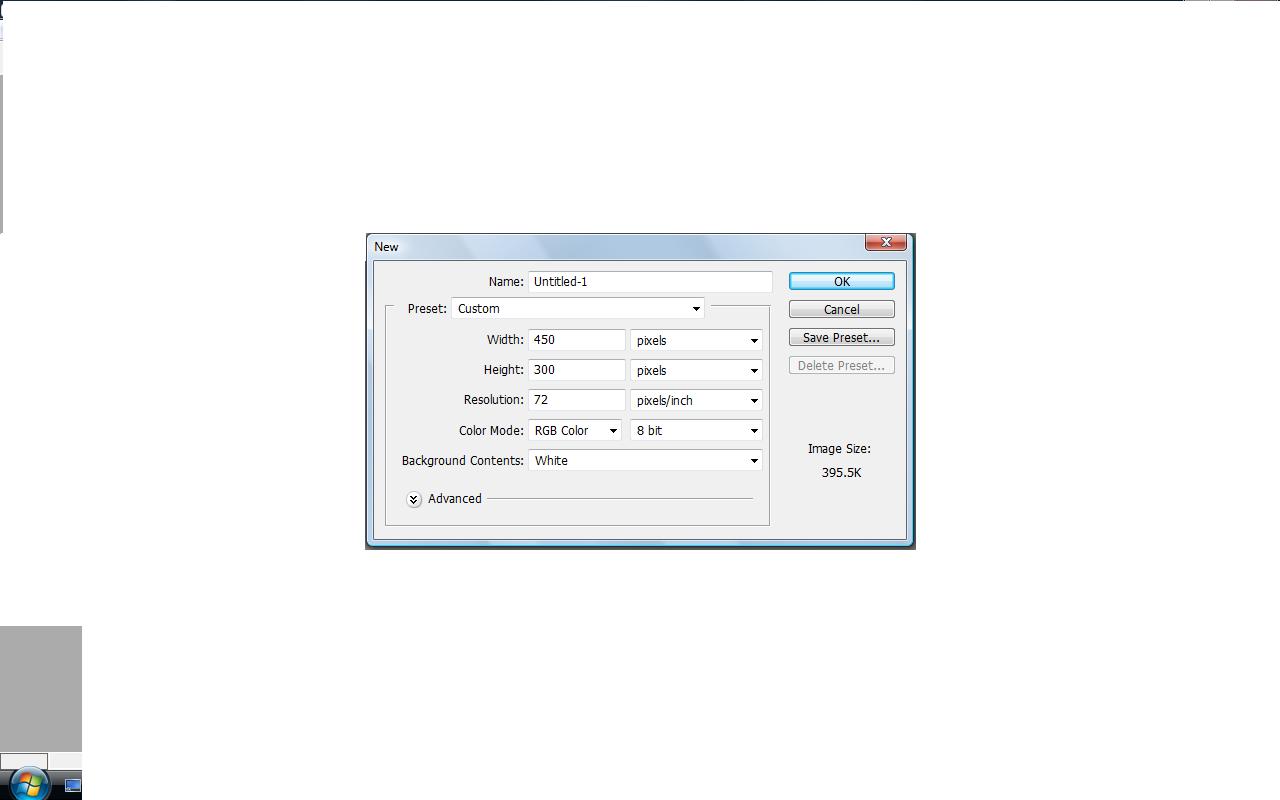Open the Height units dropdown
The image size is (1280, 800).
click(696, 371)
